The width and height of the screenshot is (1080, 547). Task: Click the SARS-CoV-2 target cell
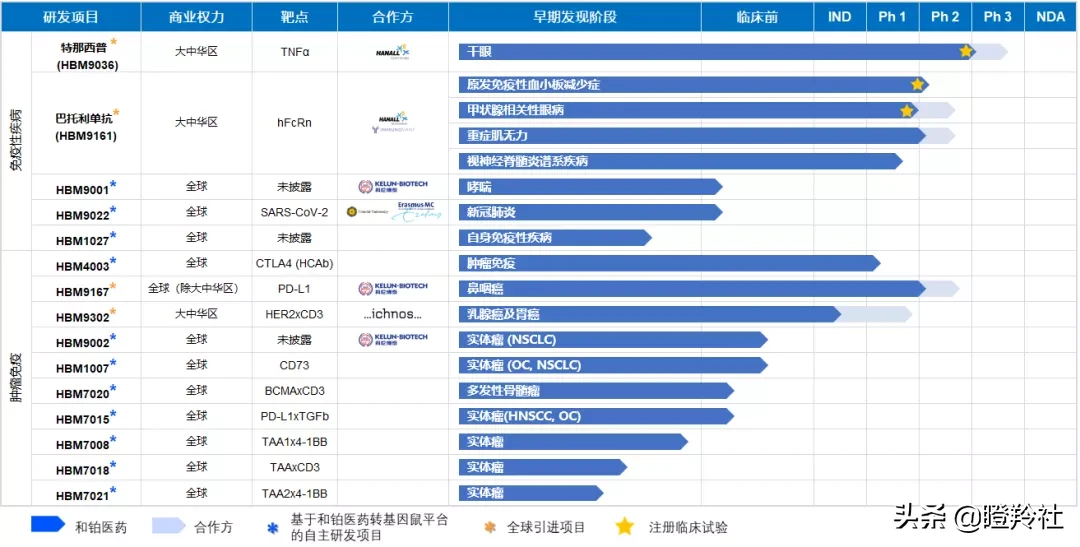point(295,212)
